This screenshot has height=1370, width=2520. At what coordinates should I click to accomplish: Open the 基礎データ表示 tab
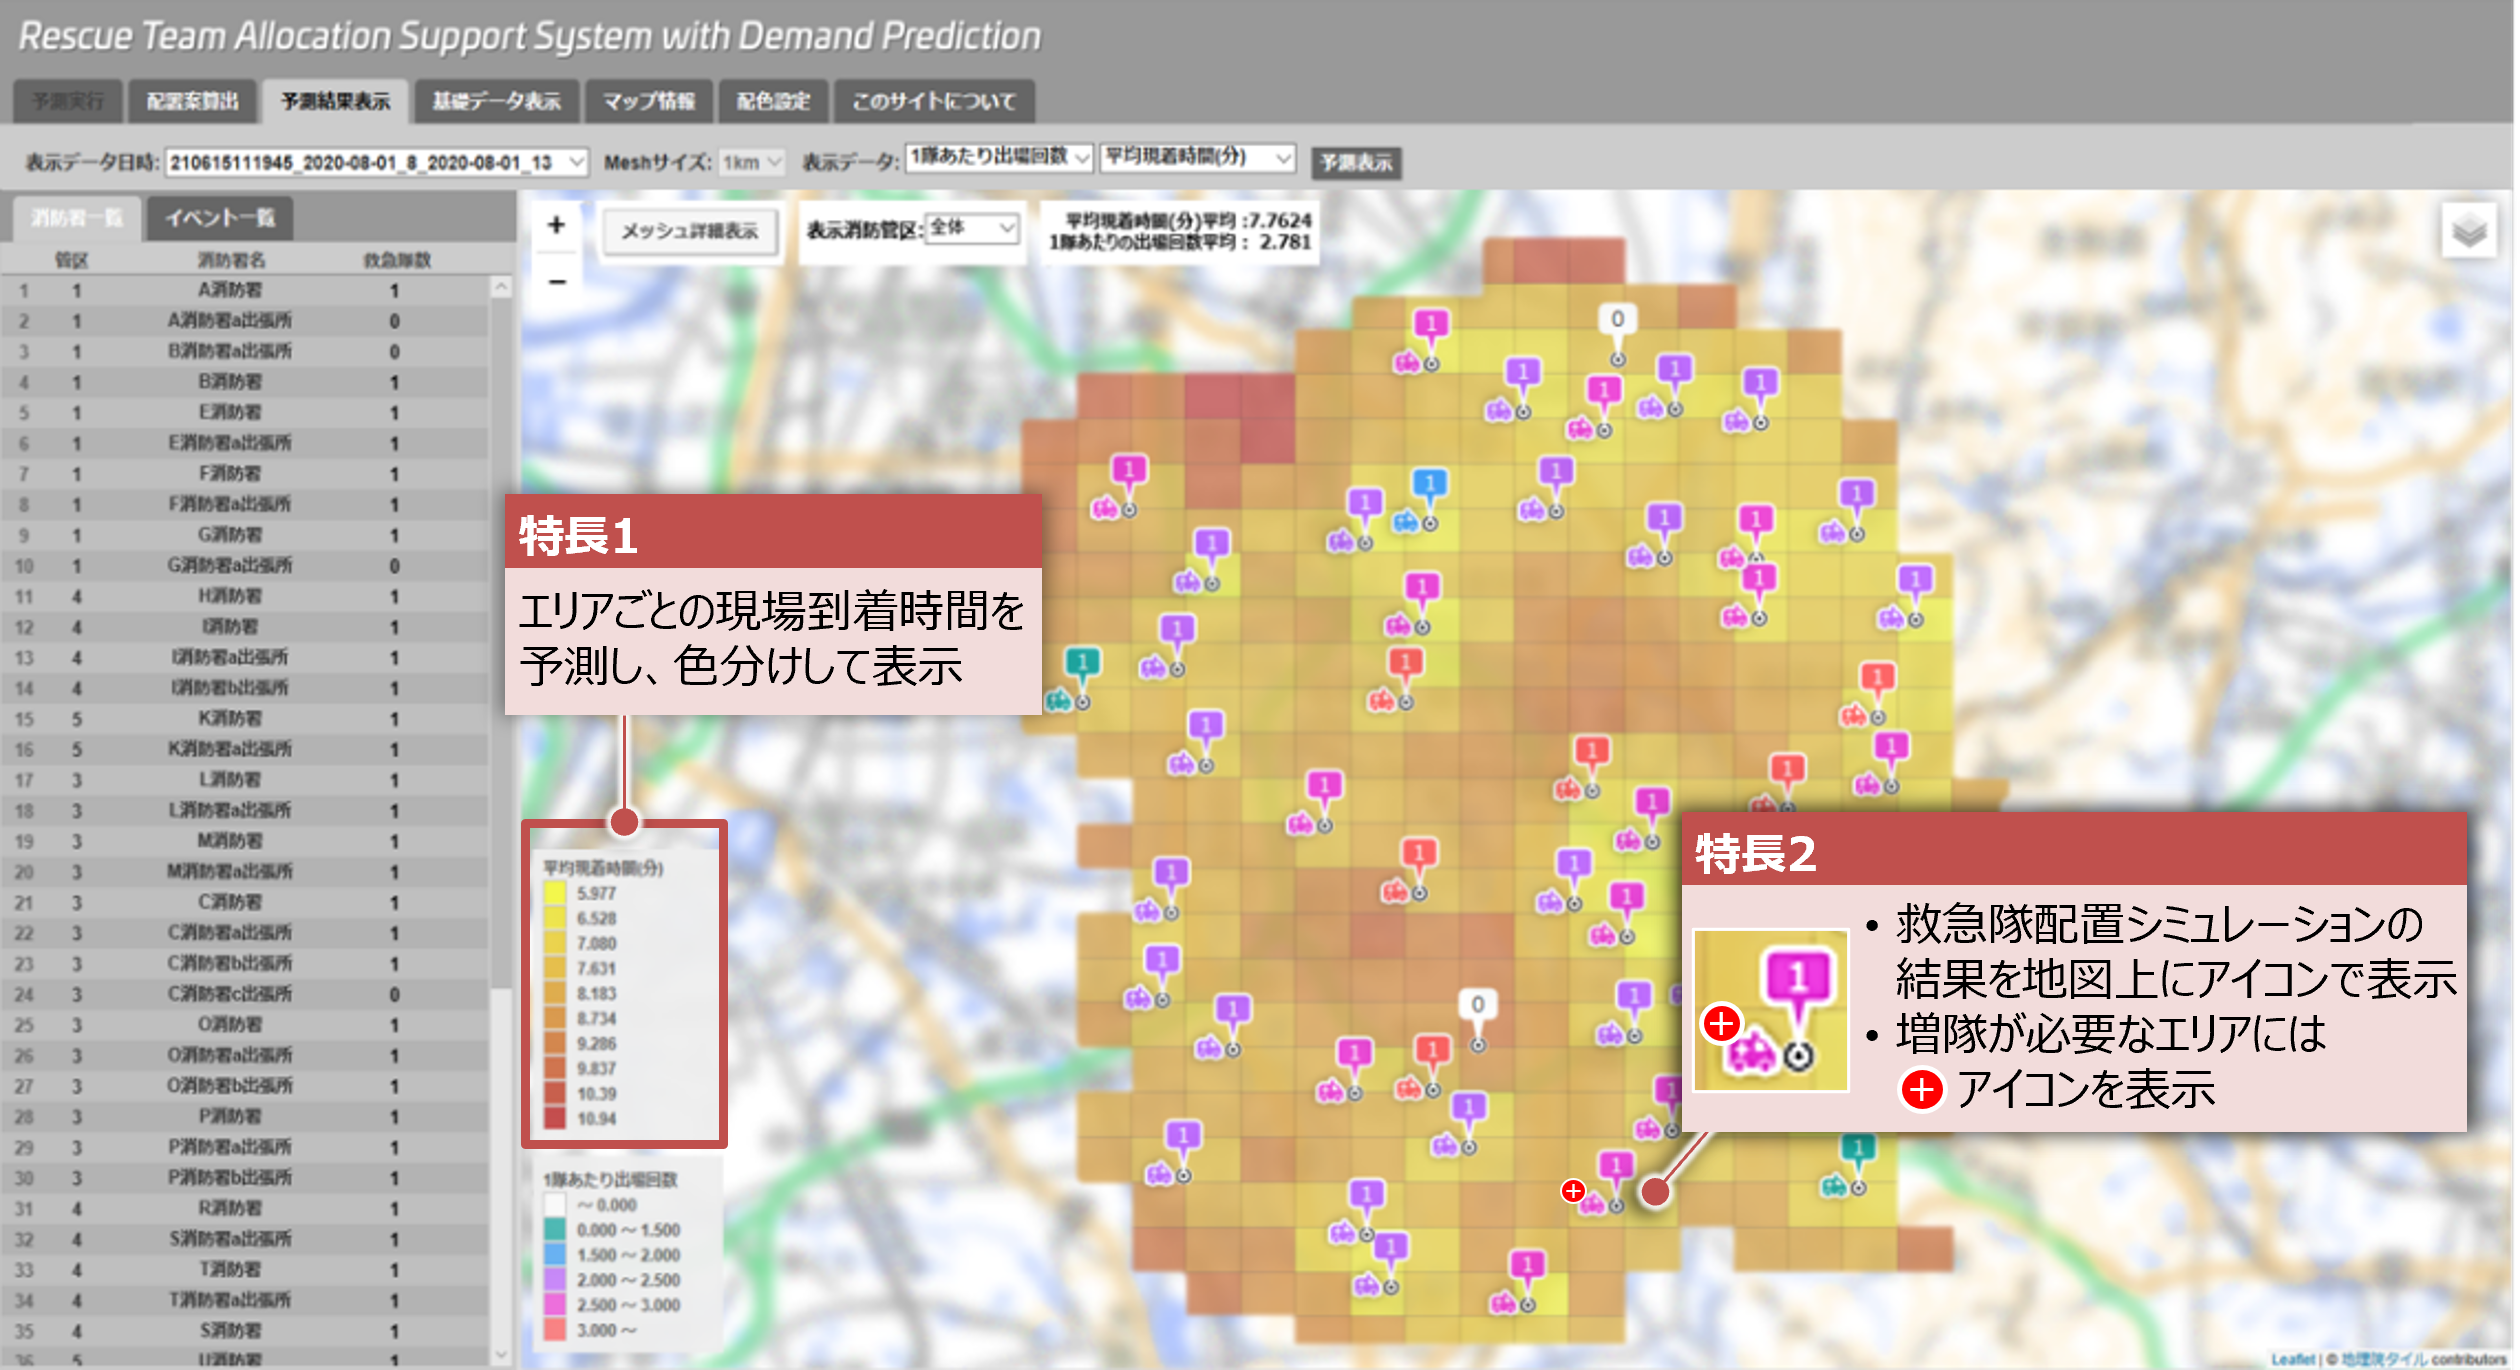click(x=496, y=102)
